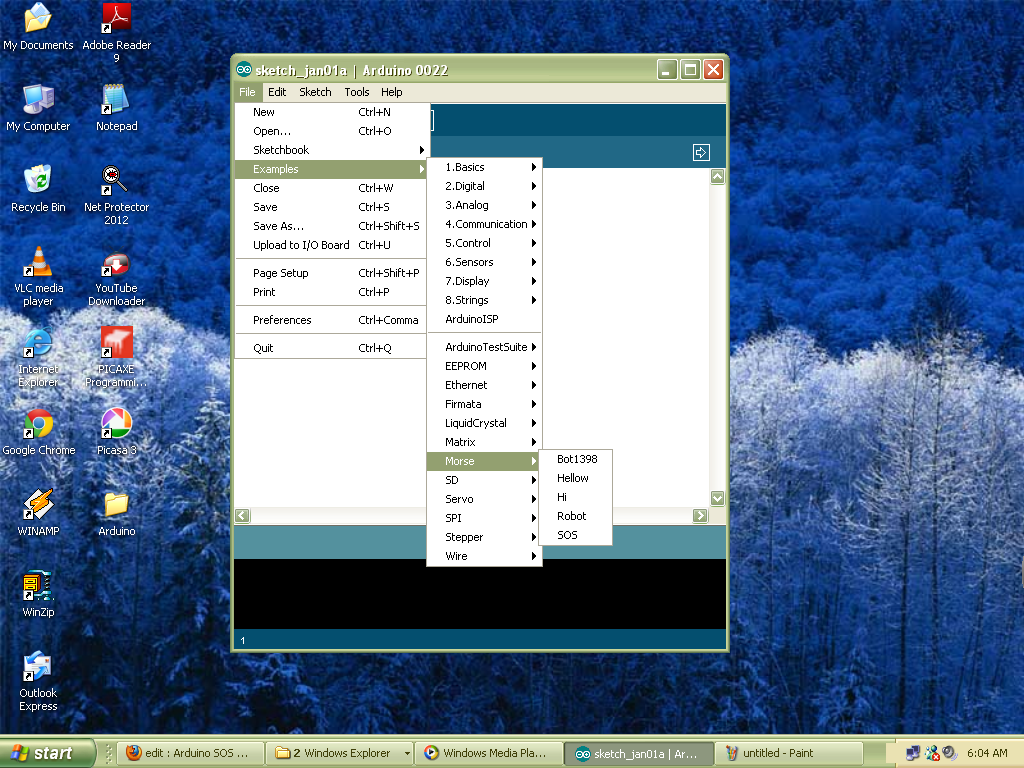
Task: Click the highlighted Morse submenu
Action: (484, 461)
